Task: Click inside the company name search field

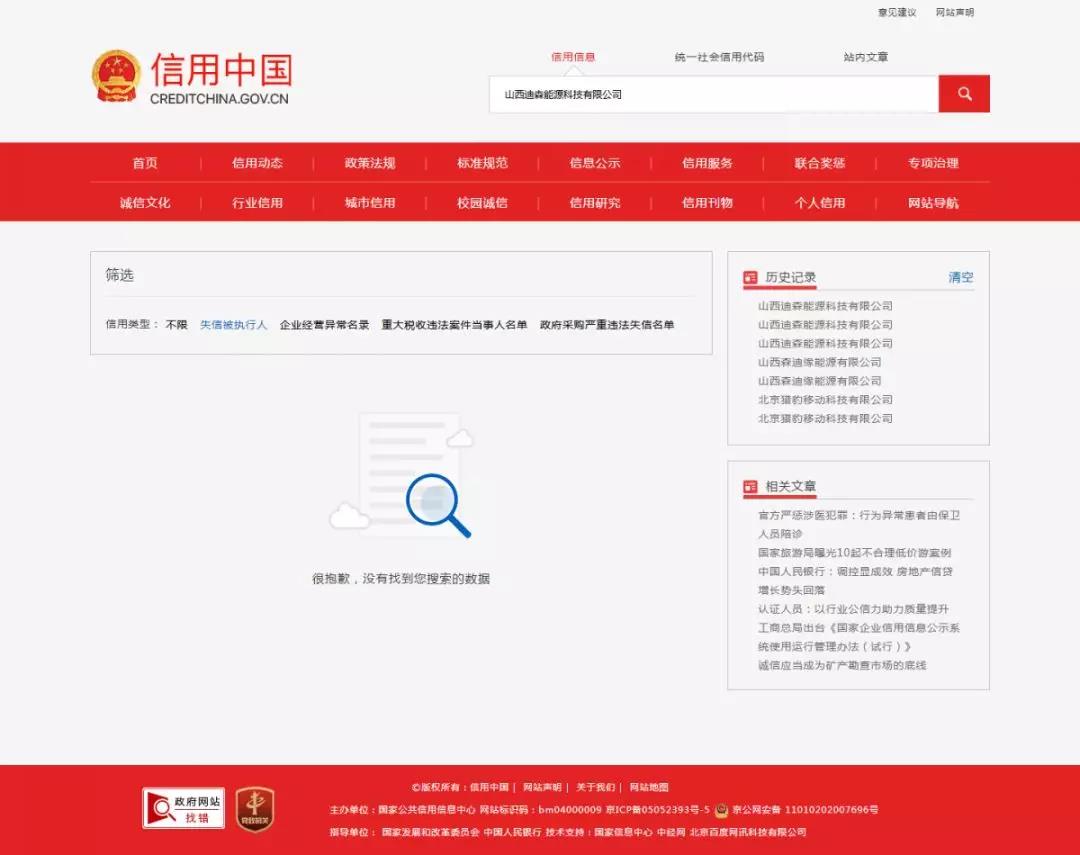Action: coord(700,93)
